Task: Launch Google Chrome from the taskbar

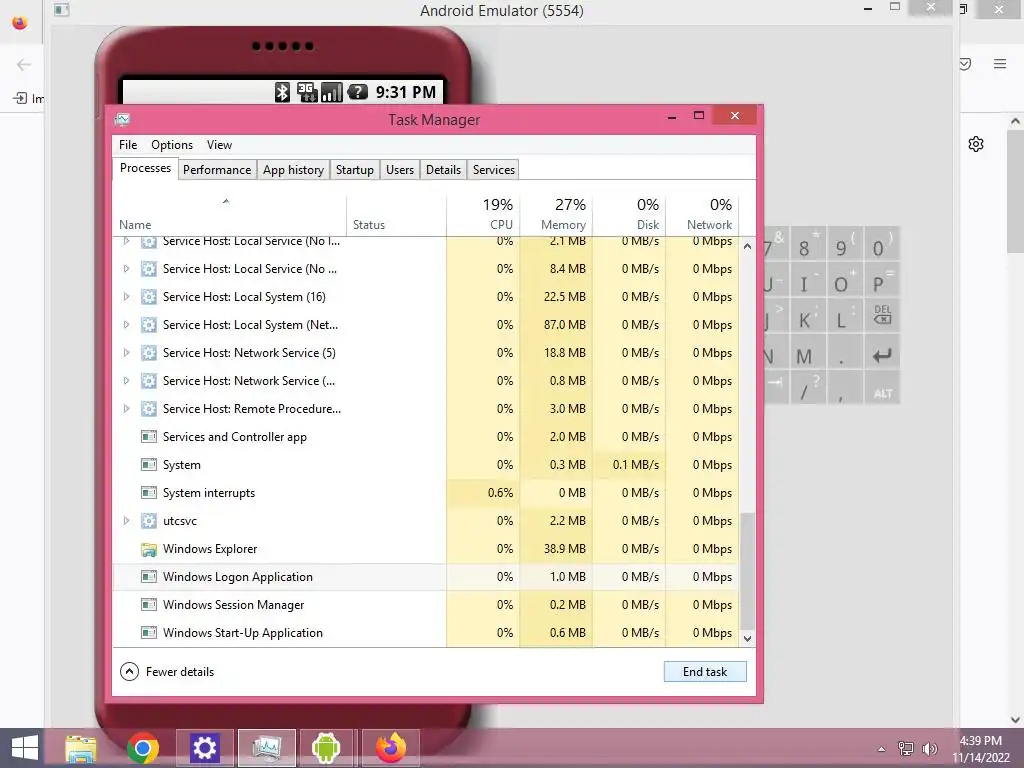Action: pos(143,748)
